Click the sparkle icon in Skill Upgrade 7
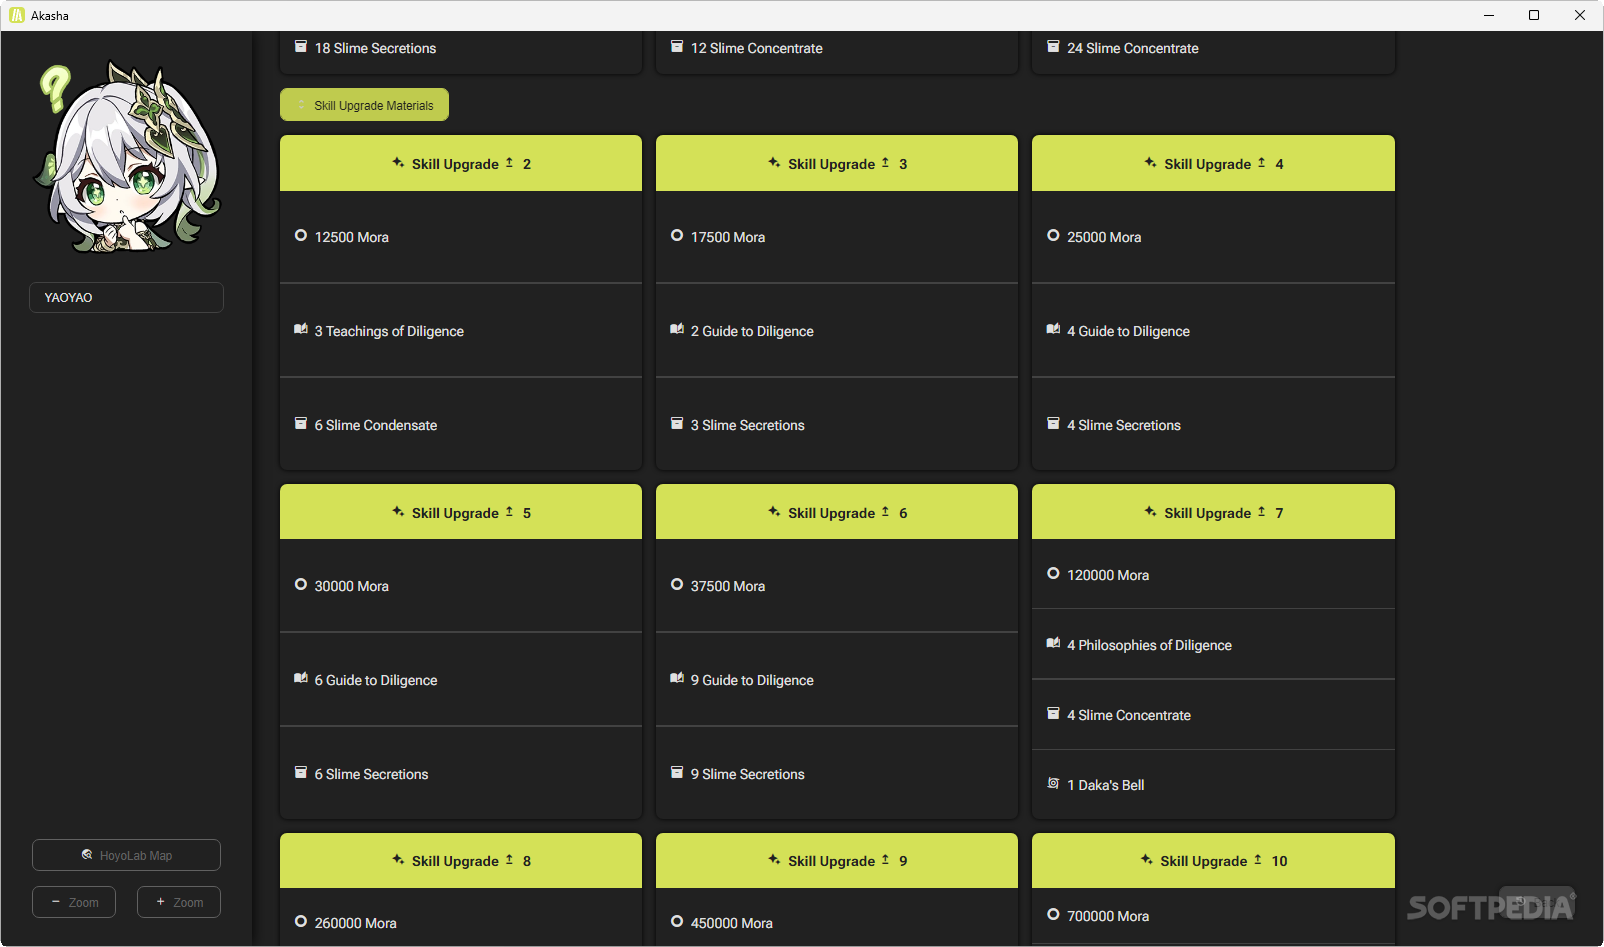Screen dimensions: 1604x947 [x=1150, y=511]
